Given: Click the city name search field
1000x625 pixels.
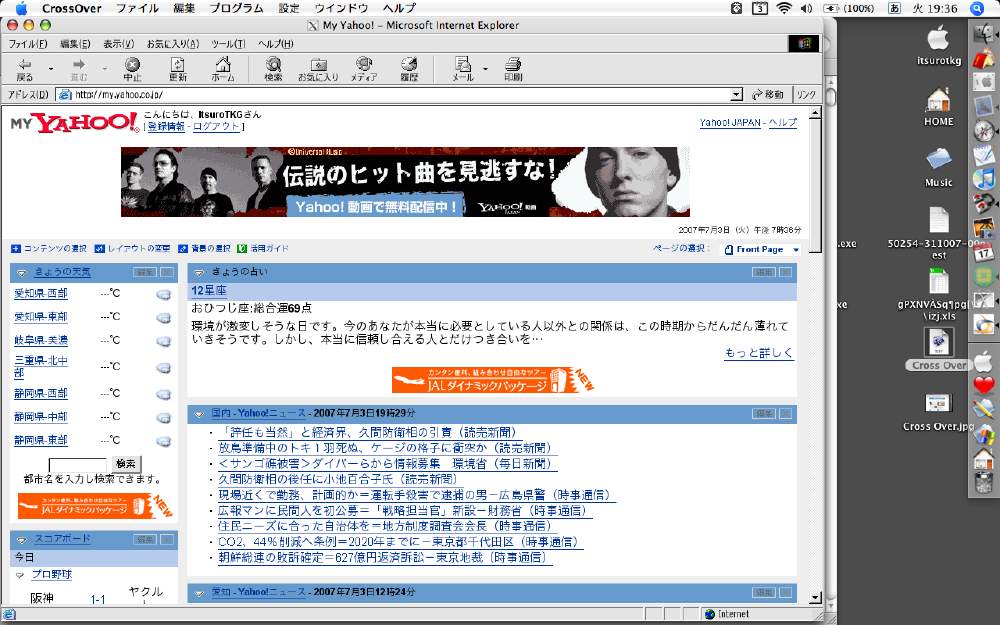Looking at the screenshot, I should click(78, 464).
